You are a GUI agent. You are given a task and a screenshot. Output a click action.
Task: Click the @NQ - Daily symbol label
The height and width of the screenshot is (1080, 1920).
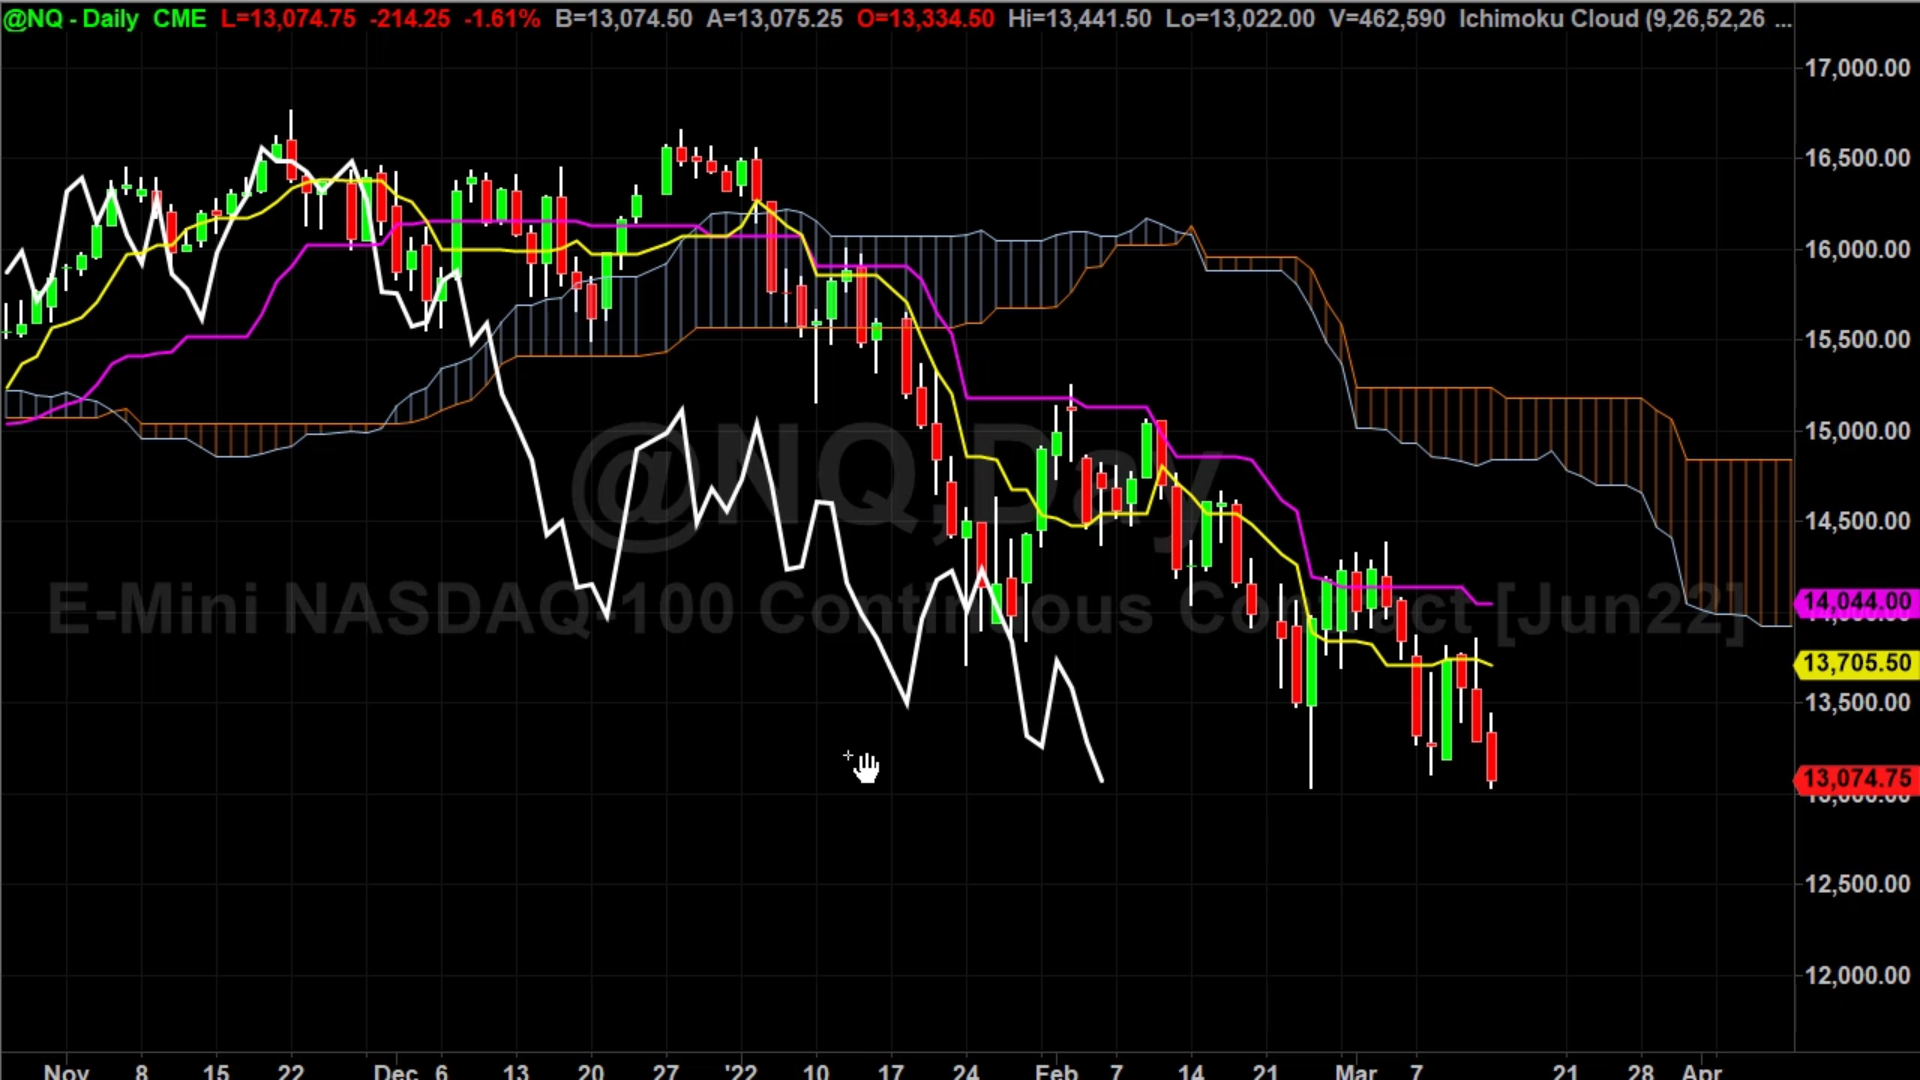click(x=70, y=19)
